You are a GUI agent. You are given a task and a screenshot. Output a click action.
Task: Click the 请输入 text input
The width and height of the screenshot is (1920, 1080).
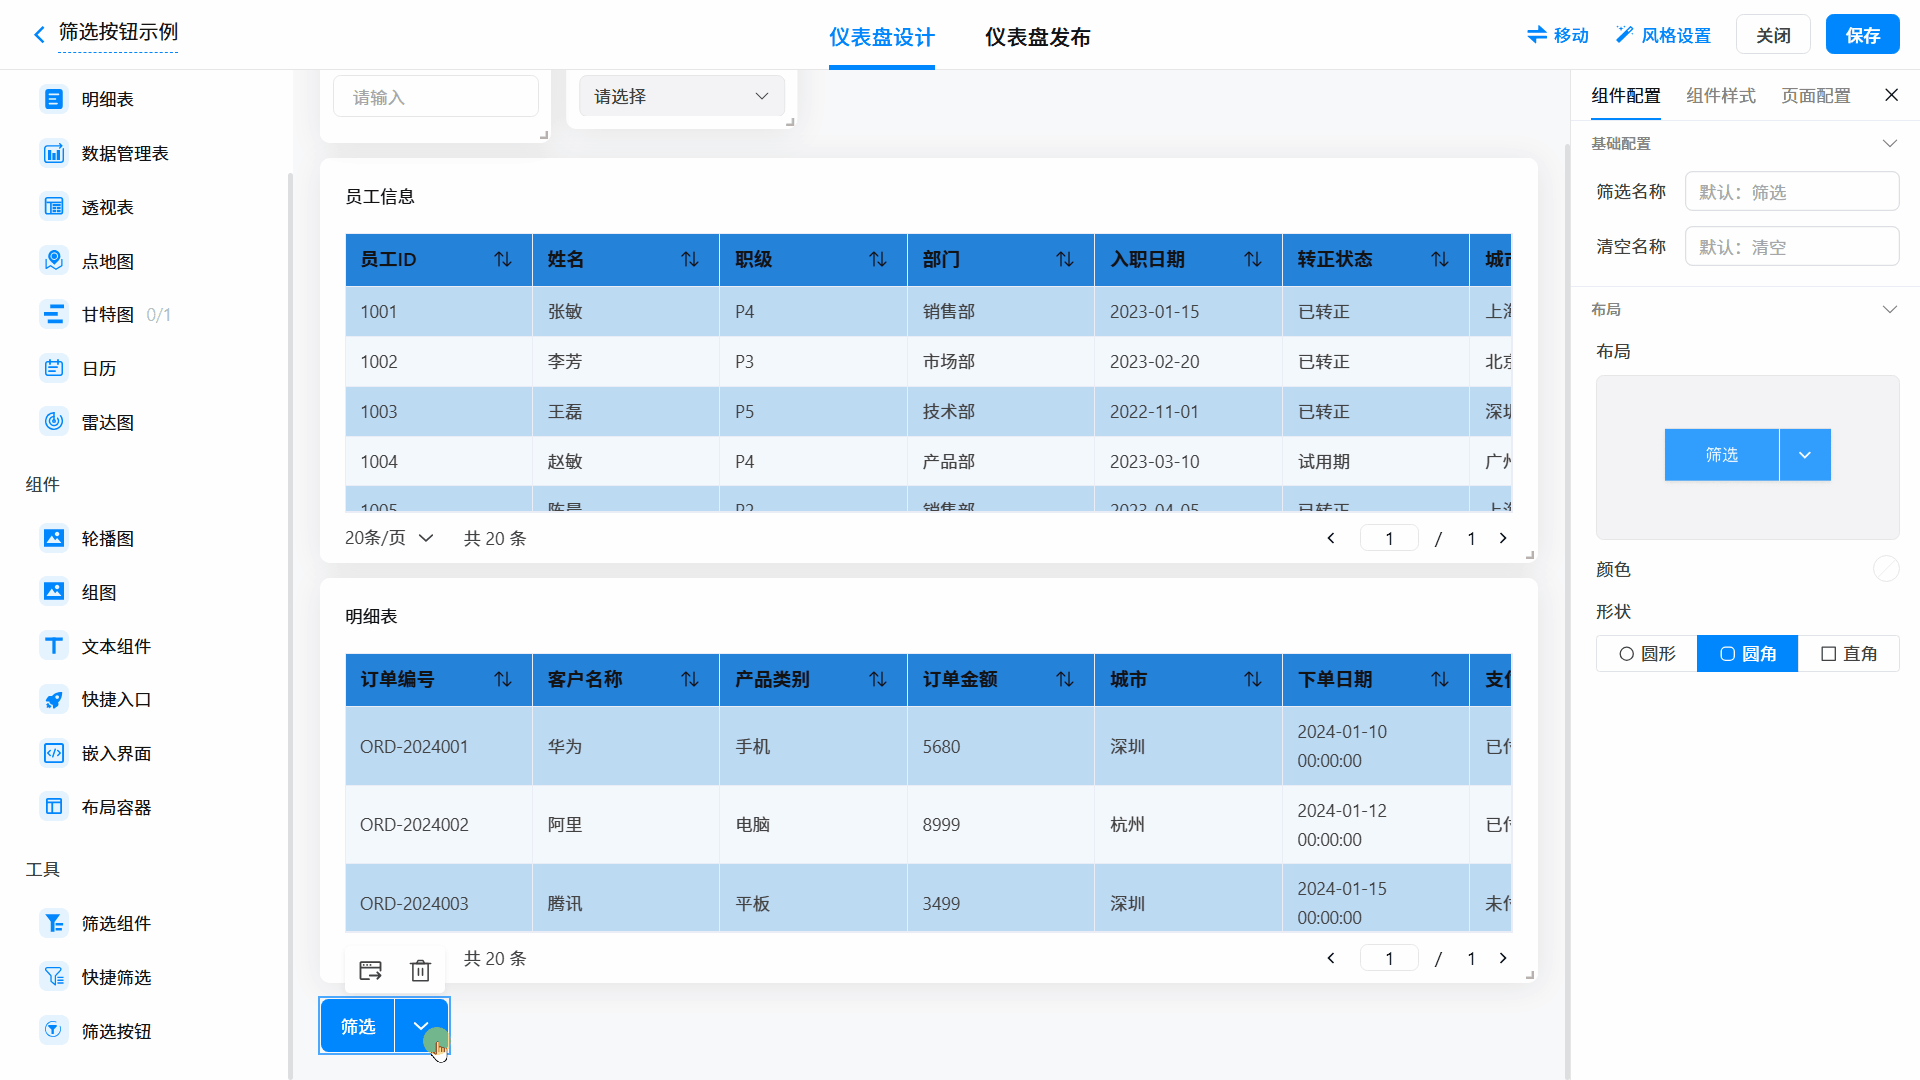pos(436,97)
